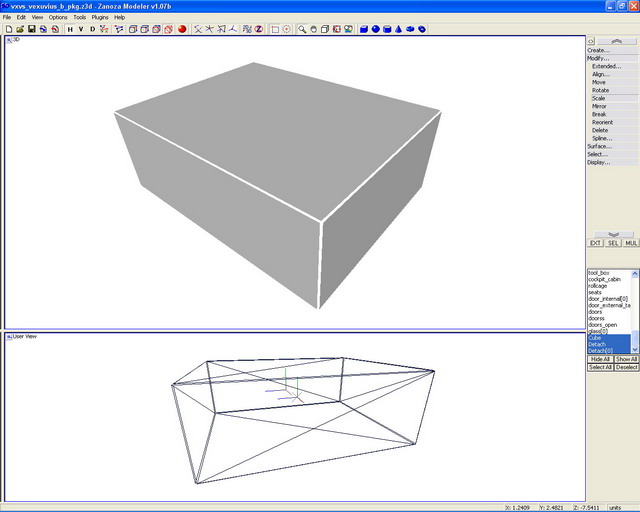Click the Save disk icon

[x=31, y=29]
